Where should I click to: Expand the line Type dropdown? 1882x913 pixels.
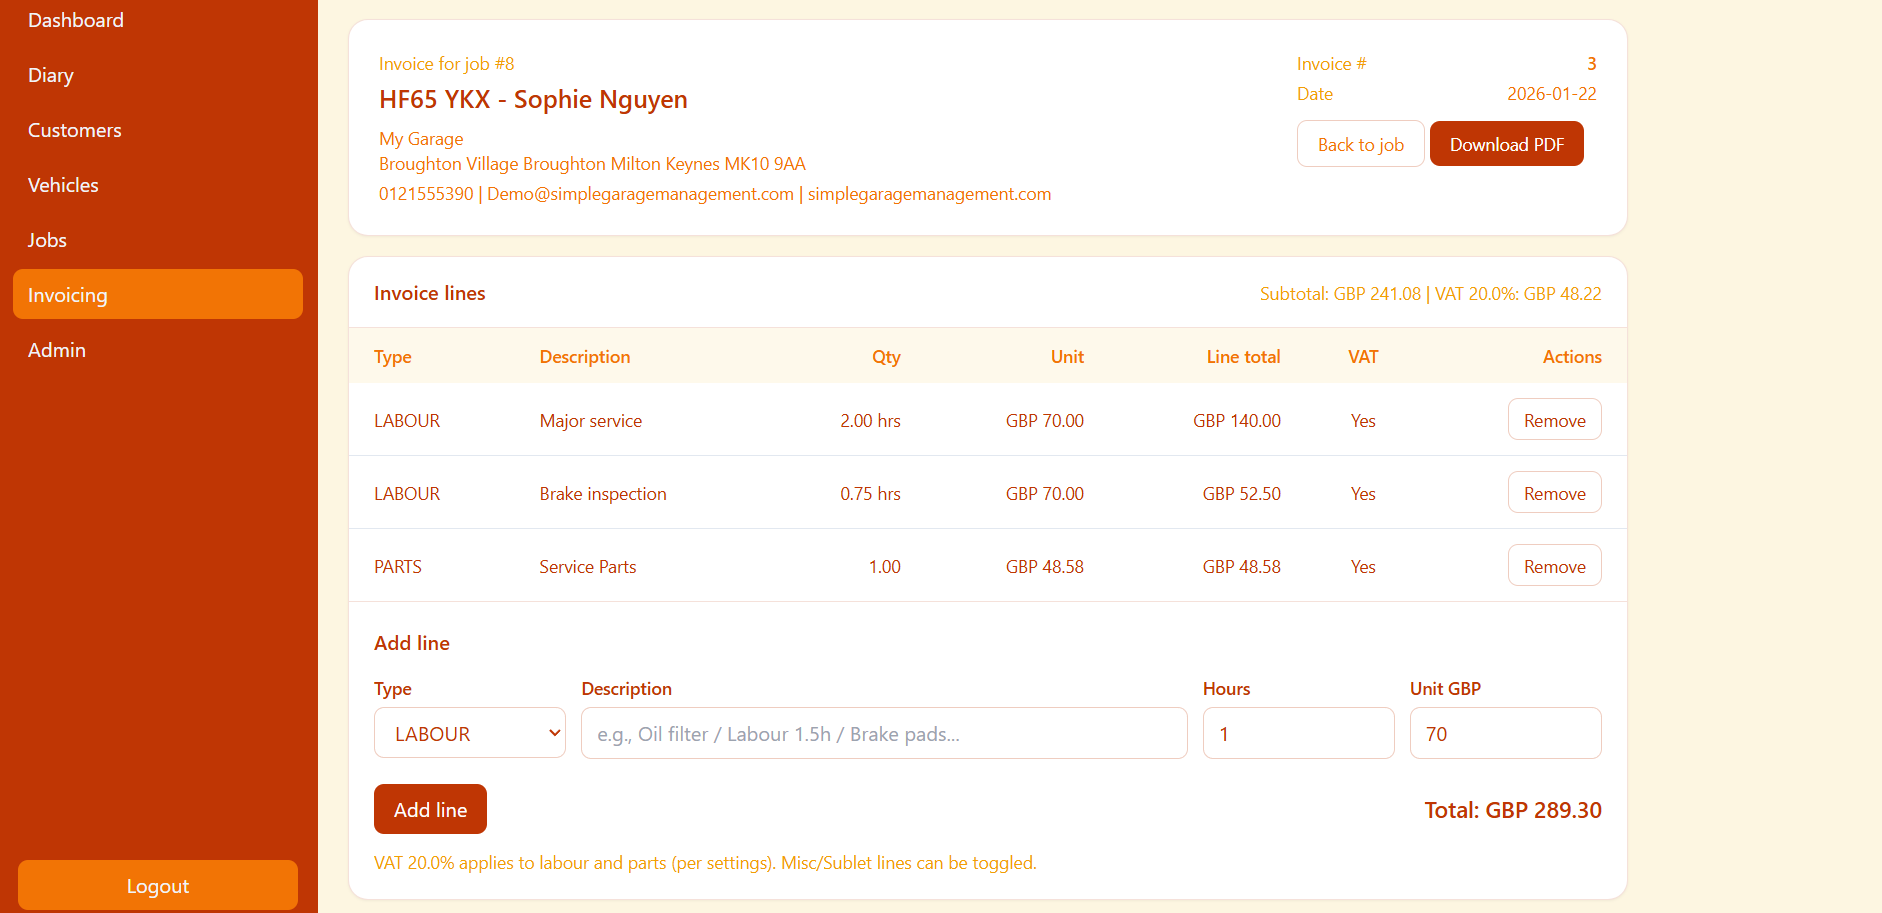[470, 733]
